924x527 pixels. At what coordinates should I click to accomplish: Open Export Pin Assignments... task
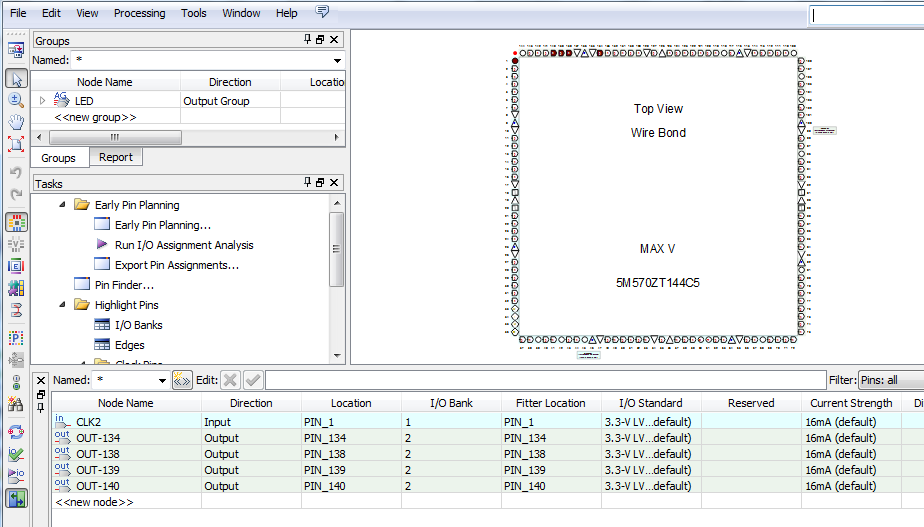tap(177, 265)
